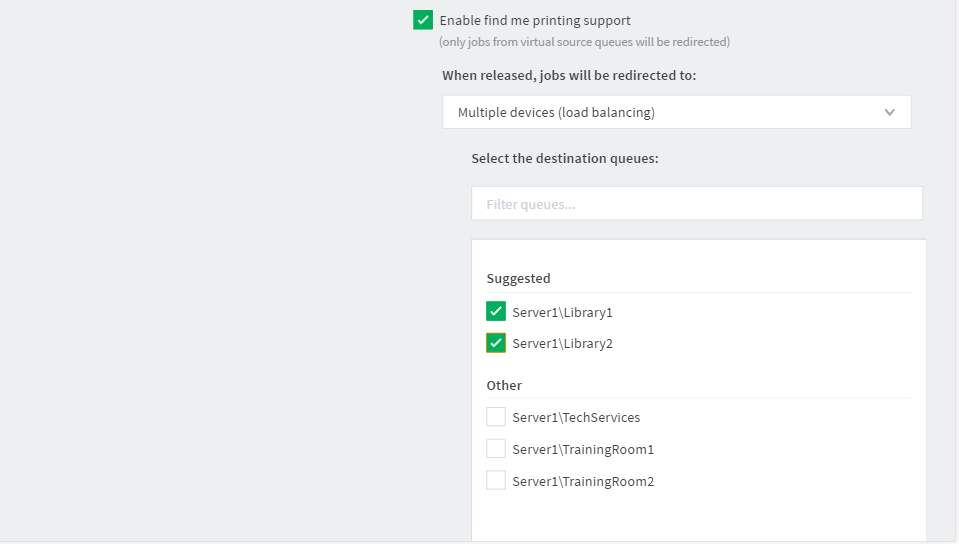Click the Server1\Library2 queue name text
Viewport: 959px width, 544px height.
pos(562,344)
